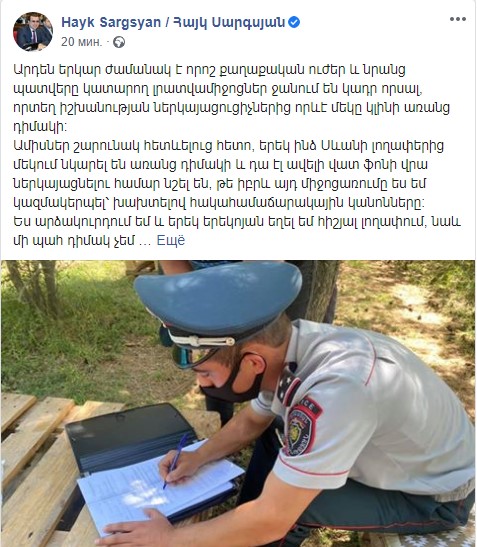
Task: Open the three-dot post options menu
Action: 457,19
